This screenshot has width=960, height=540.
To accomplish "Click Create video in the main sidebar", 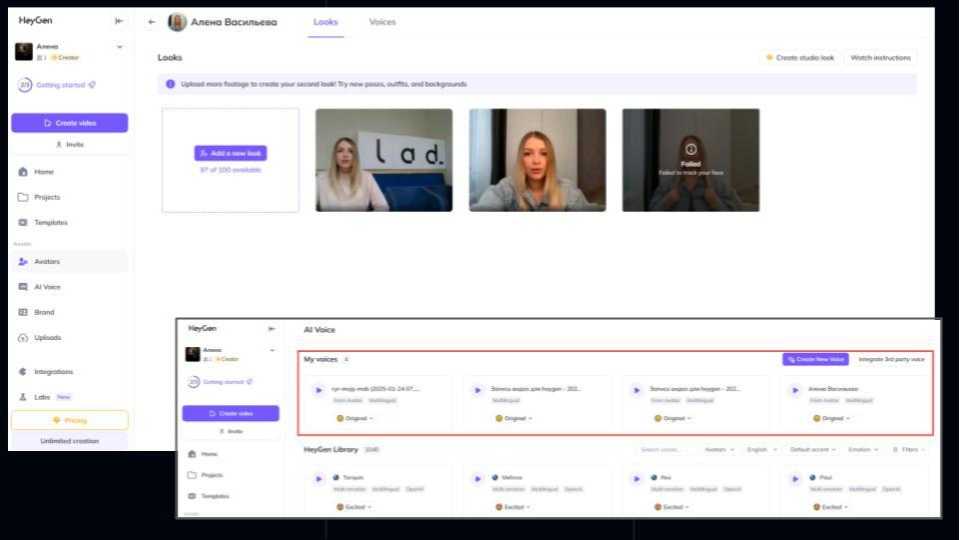I will (70, 123).
